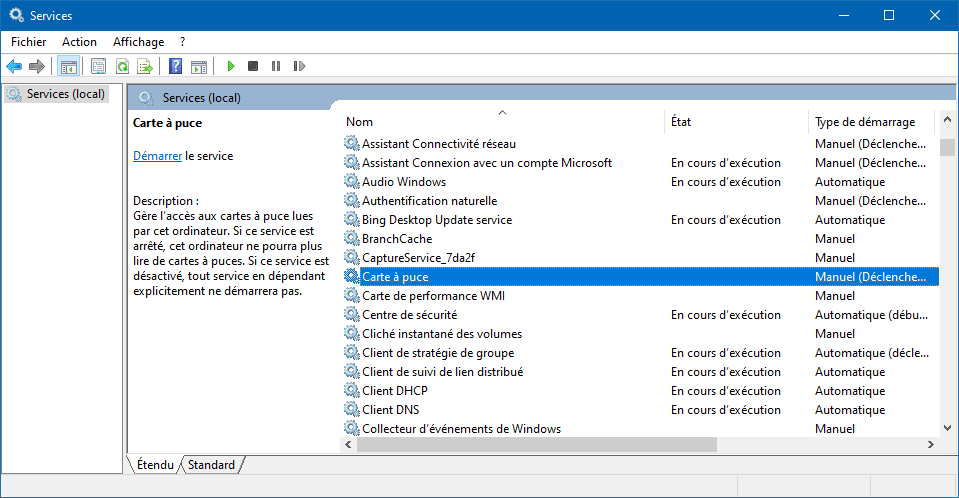Click gear icon of Bing Desktop Update service

[x=351, y=219]
